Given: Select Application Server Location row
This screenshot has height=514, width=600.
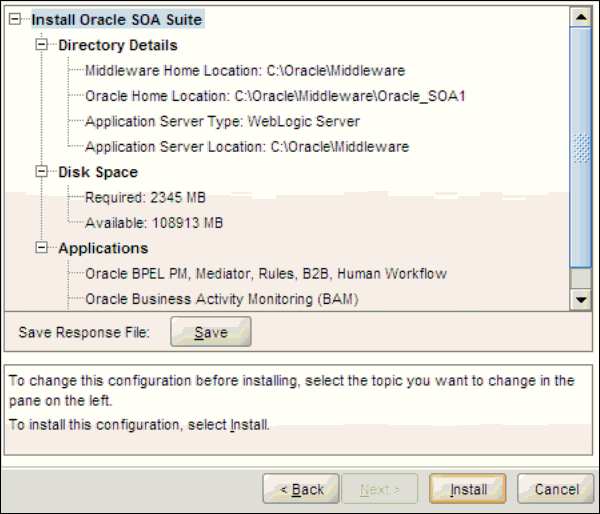Looking at the screenshot, I should pyautogui.click(x=247, y=147).
